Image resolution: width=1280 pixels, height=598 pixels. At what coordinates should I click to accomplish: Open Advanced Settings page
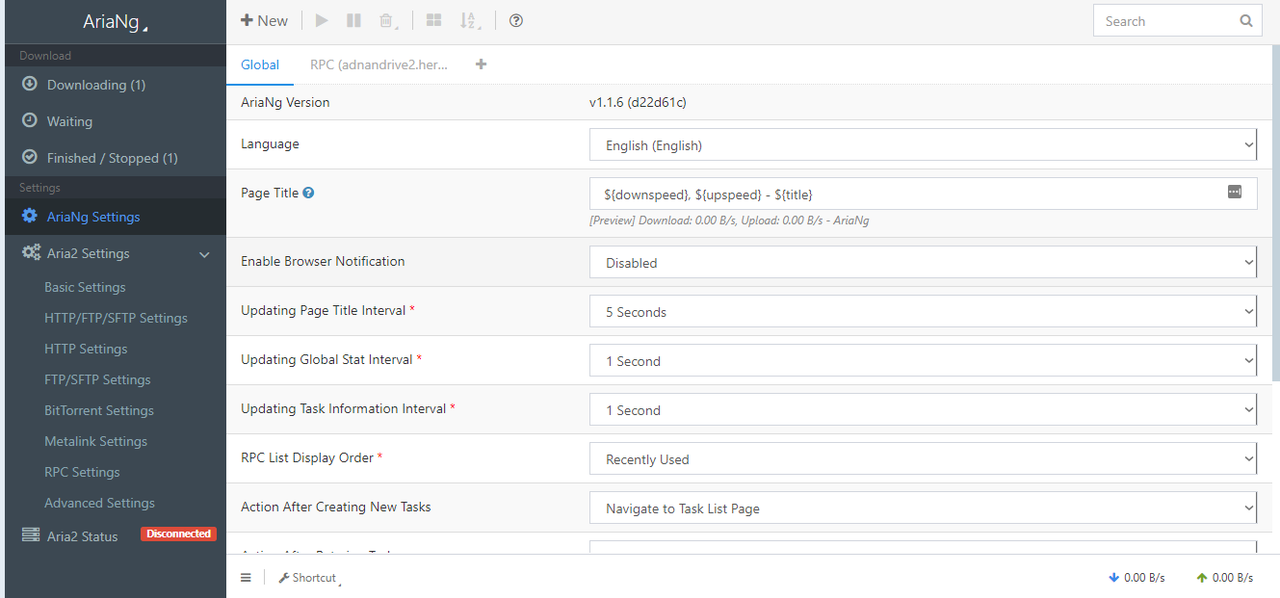coord(99,503)
